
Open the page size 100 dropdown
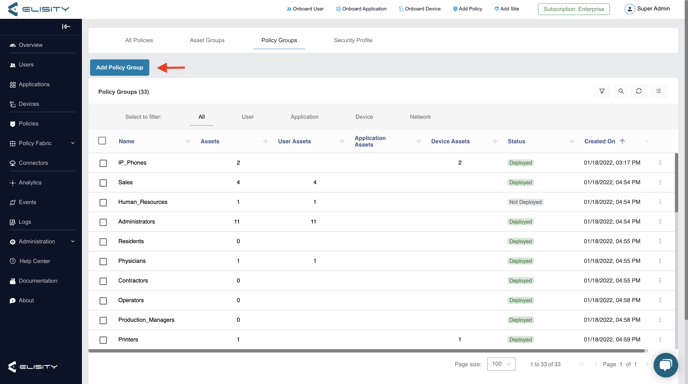pyautogui.click(x=501, y=364)
